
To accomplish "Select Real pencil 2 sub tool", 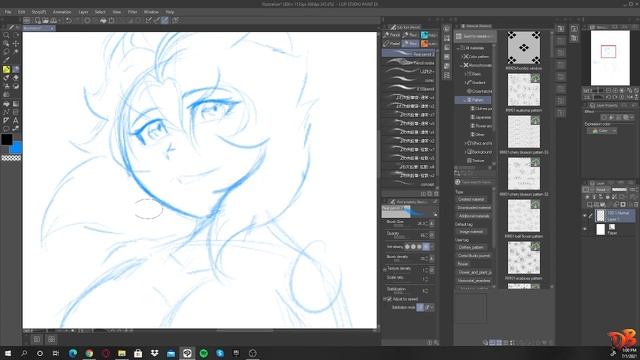I will pyautogui.click(x=409, y=54).
